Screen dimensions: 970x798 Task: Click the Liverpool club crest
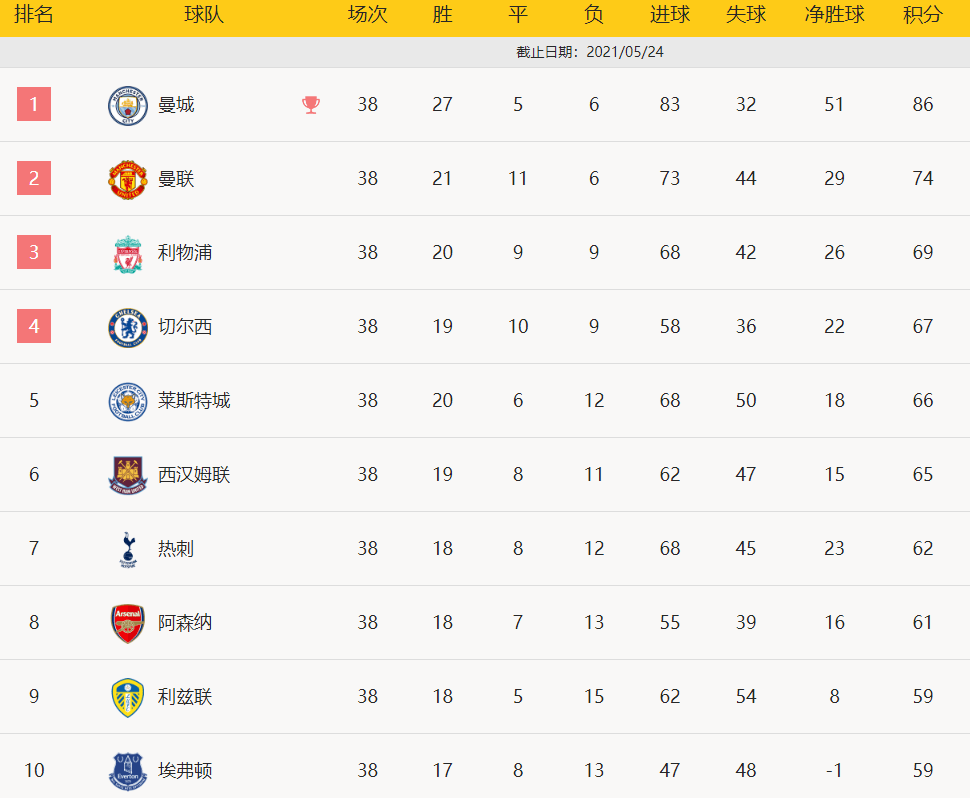coord(127,253)
